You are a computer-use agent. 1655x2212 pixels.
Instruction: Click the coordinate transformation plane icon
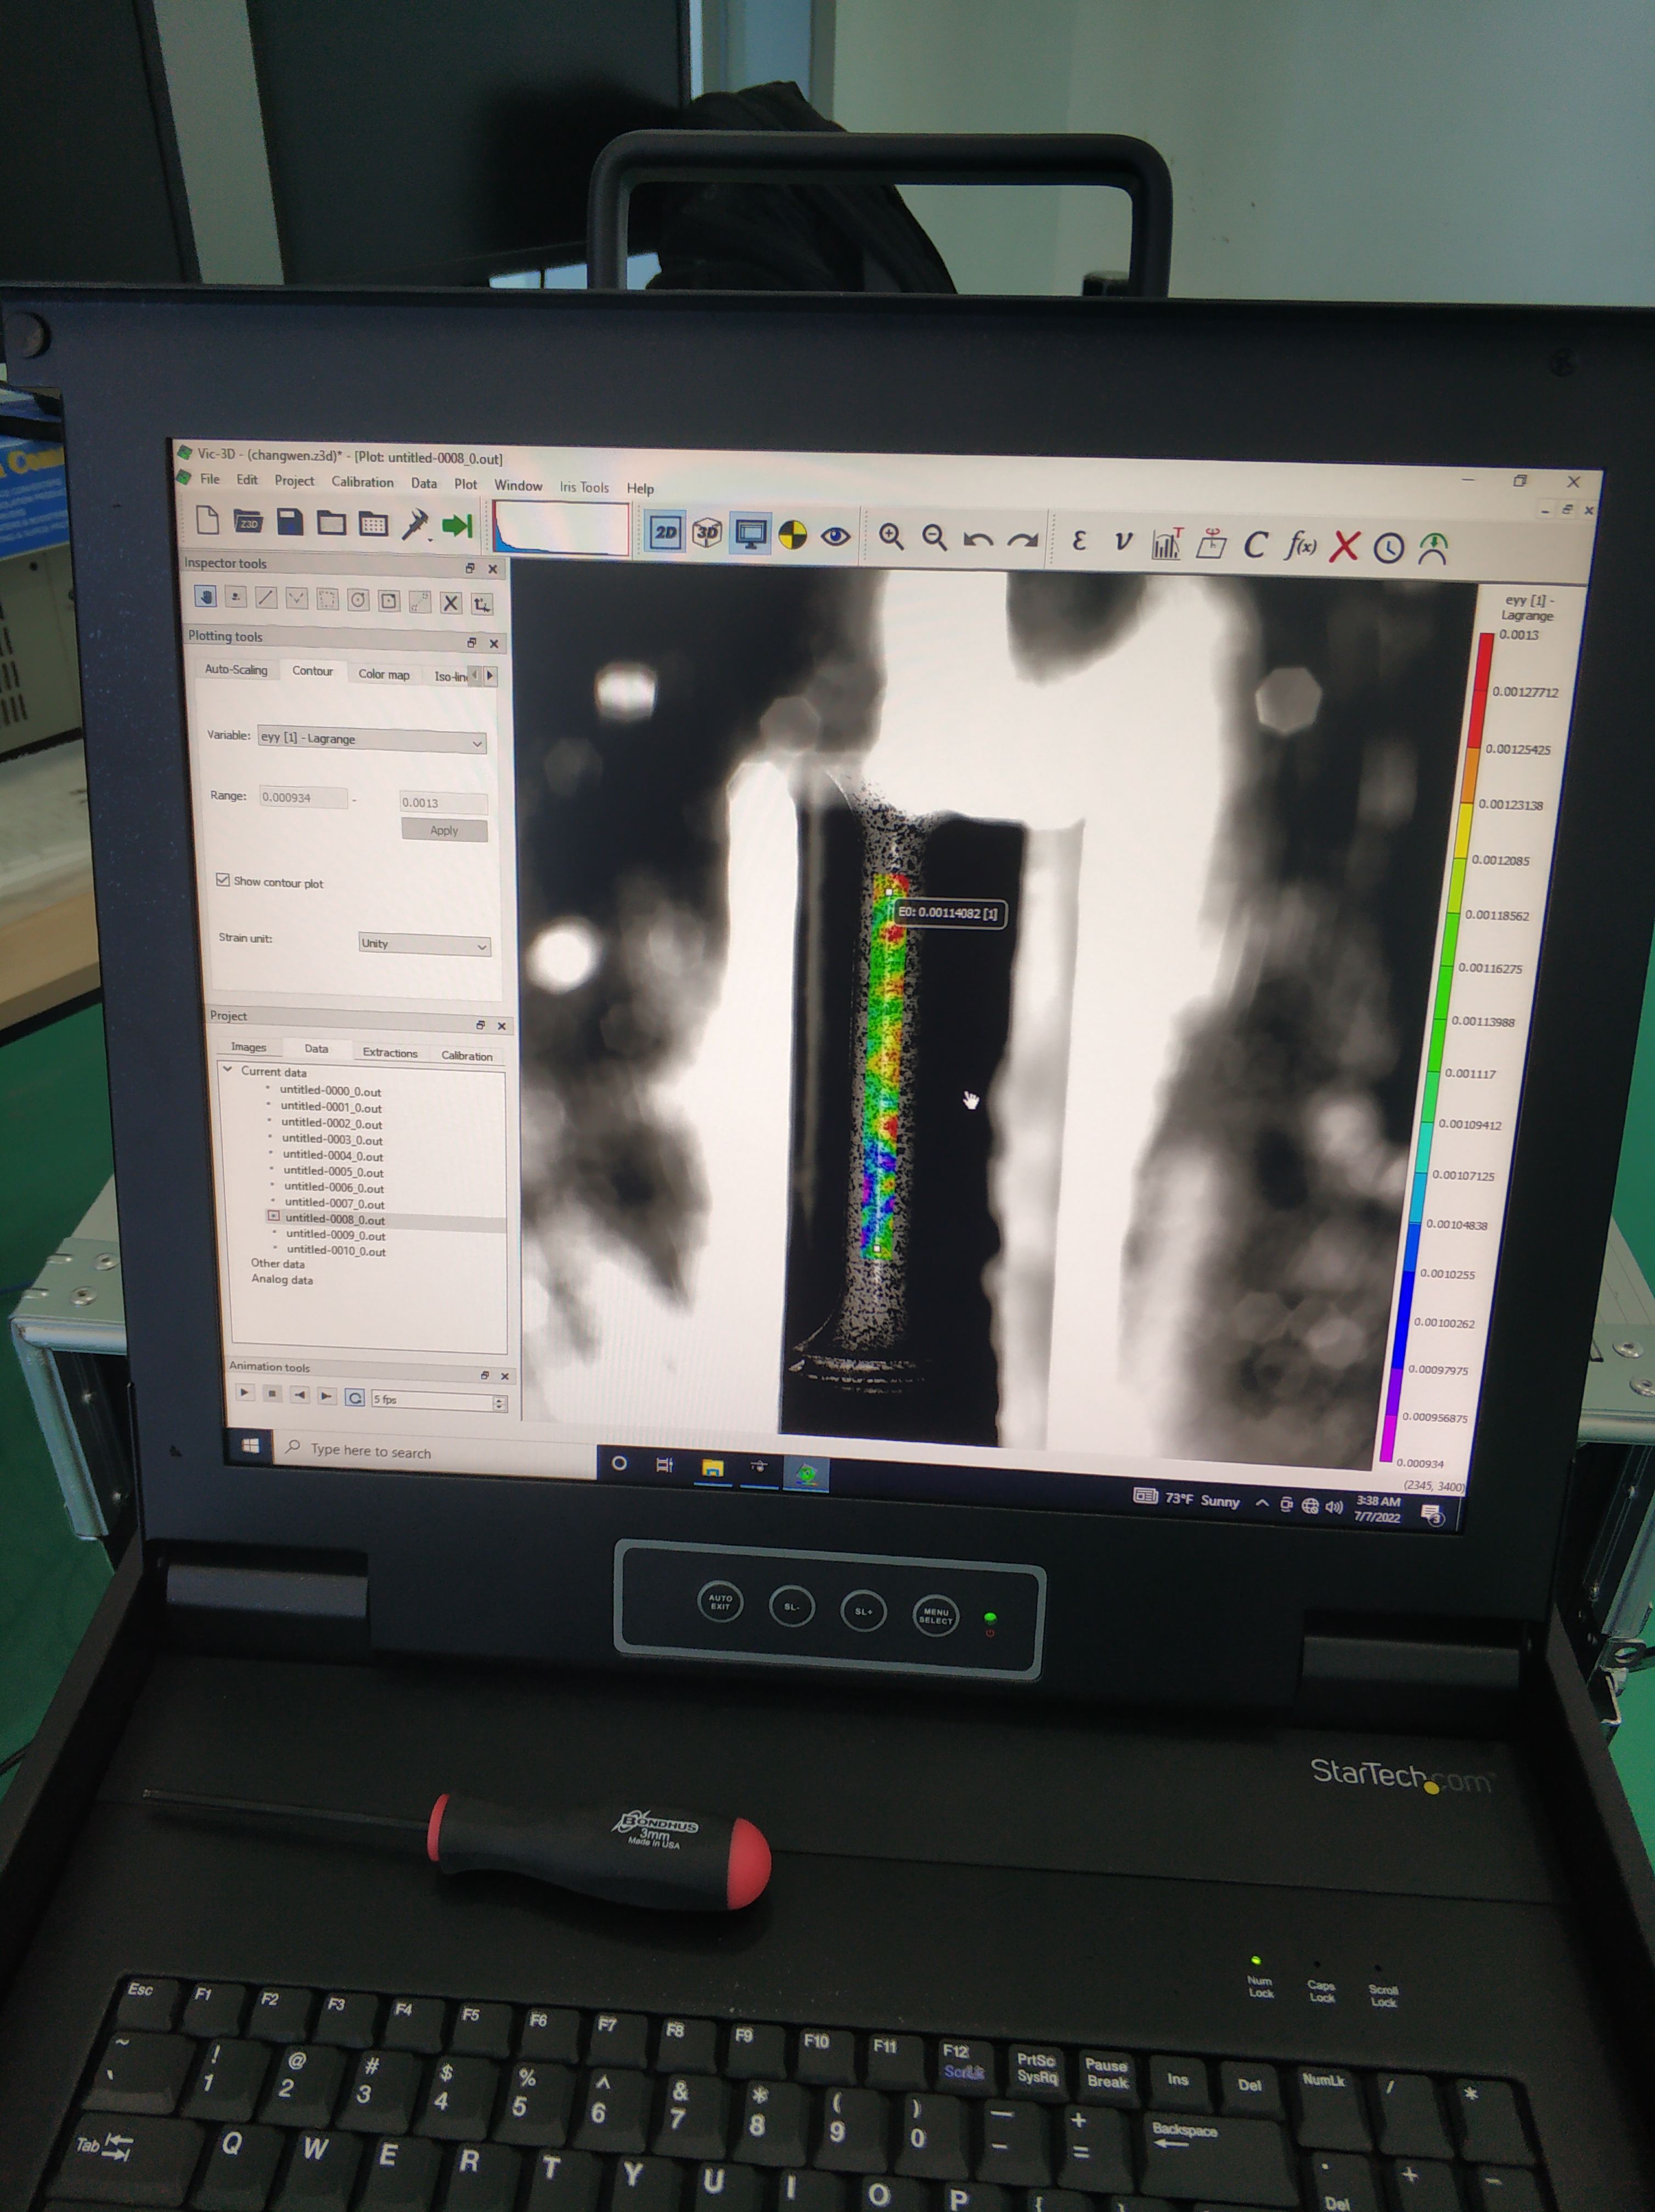pos(1211,544)
